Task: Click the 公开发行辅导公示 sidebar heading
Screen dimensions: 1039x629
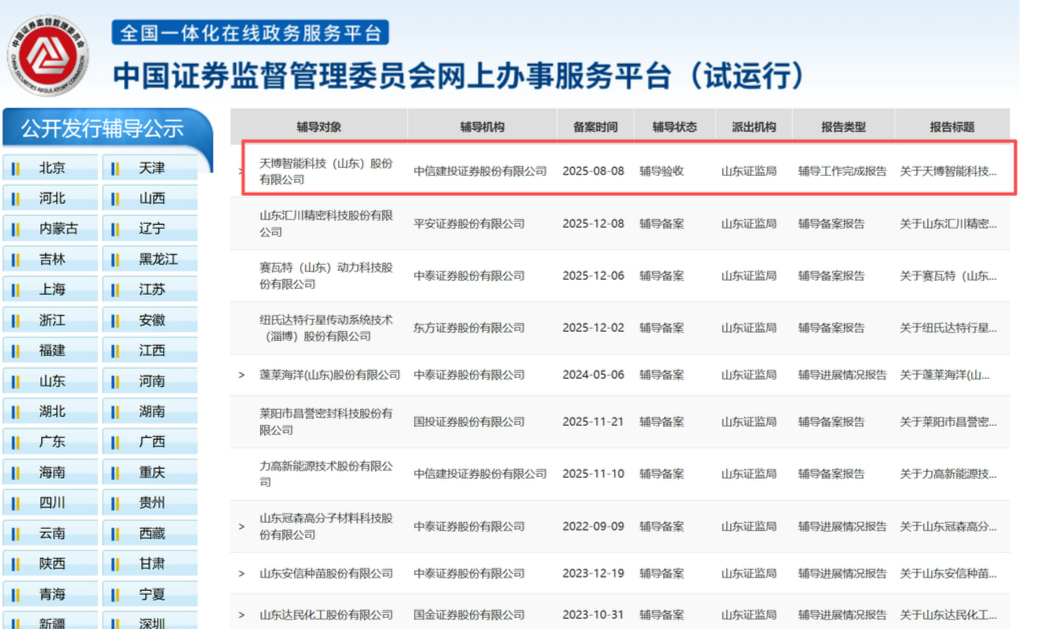Action: [x=103, y=129]
